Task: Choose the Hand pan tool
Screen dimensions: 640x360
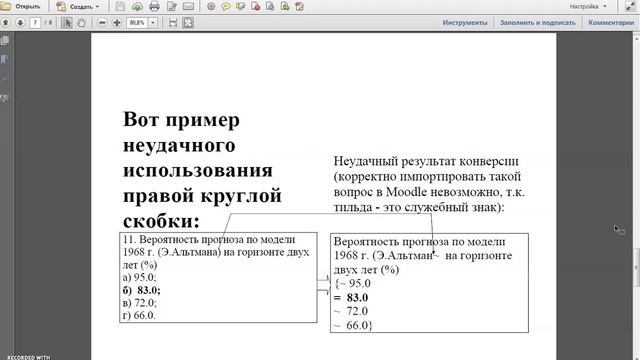Action: click(81, 23)
